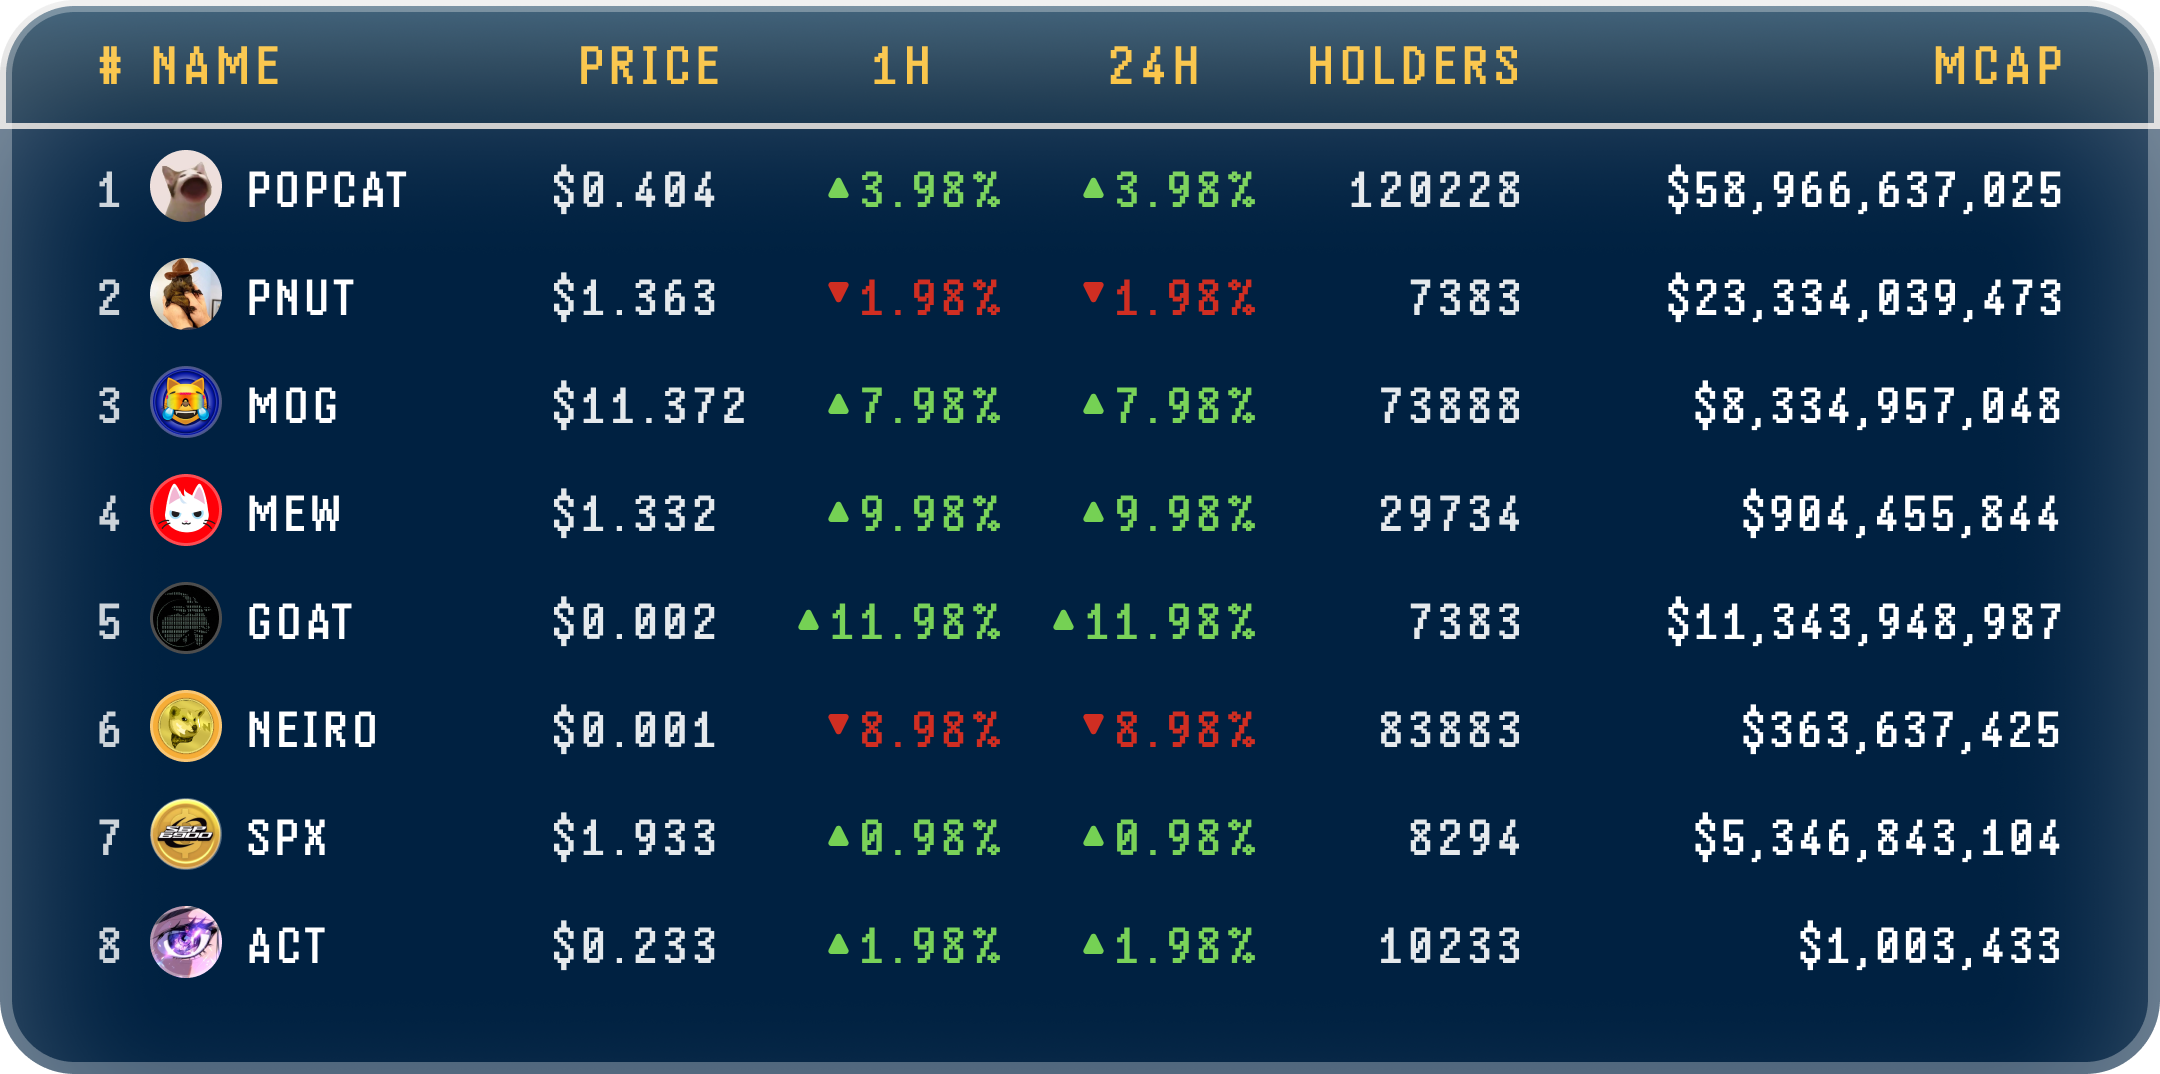Sort by the 24H change header
The image size is (2160, 1074).
1154,67
